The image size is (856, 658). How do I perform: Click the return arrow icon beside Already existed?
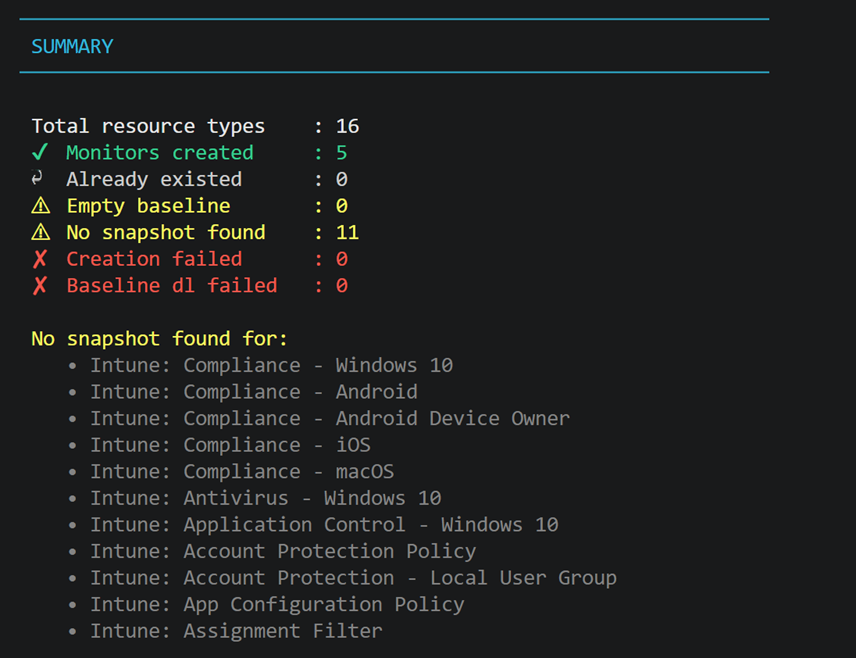(x=39, y=179)
